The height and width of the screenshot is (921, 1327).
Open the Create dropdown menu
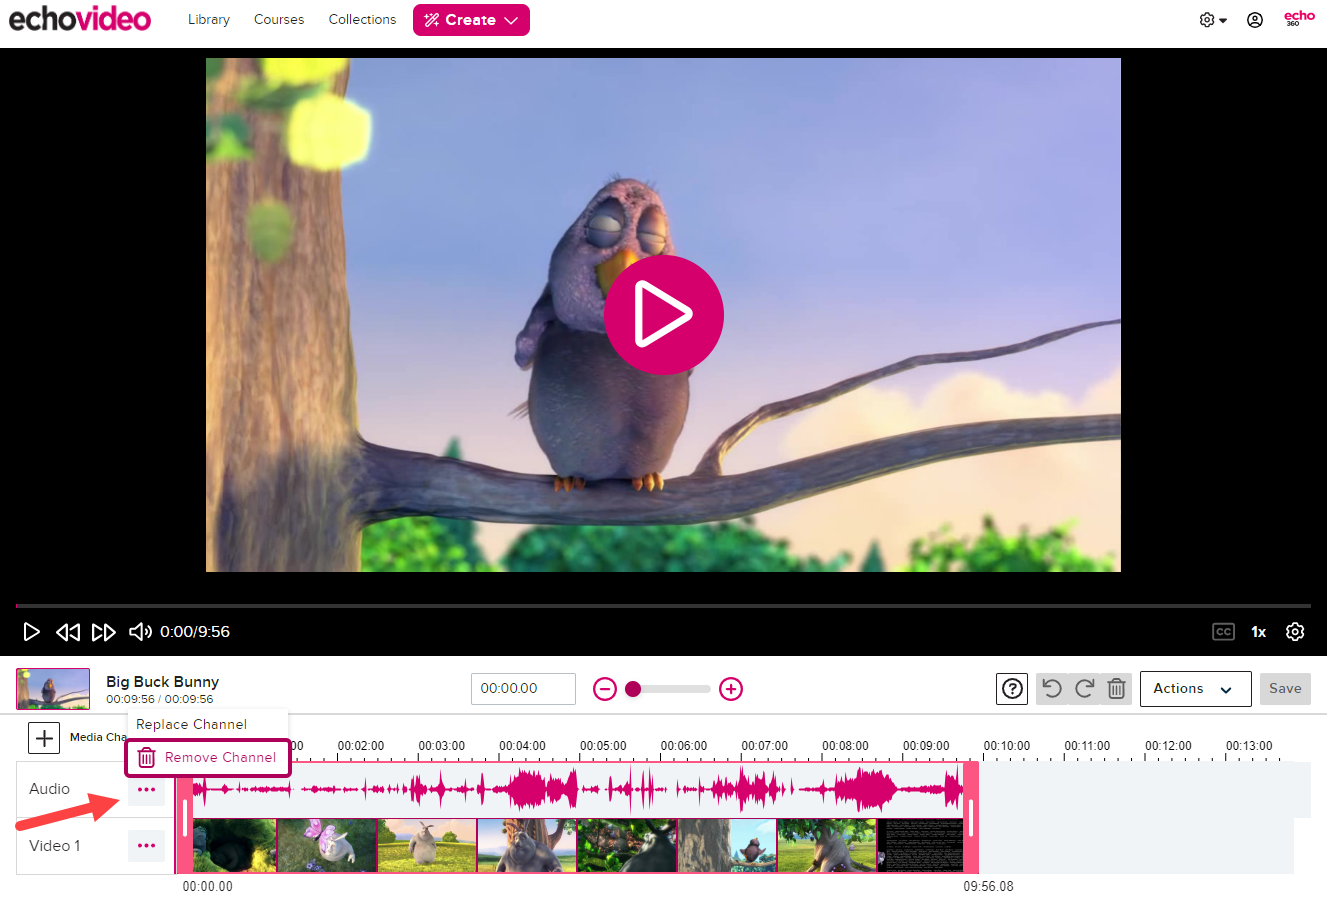471,20
